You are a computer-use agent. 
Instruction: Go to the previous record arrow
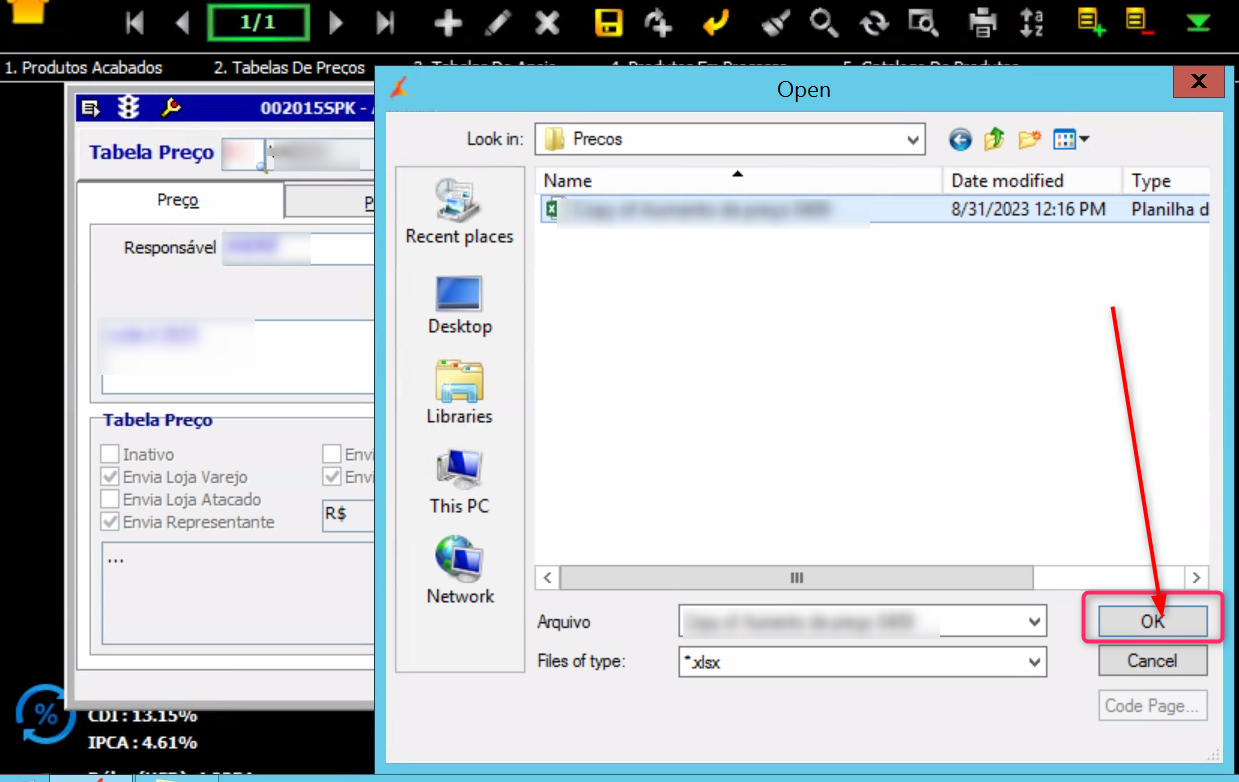182,22
